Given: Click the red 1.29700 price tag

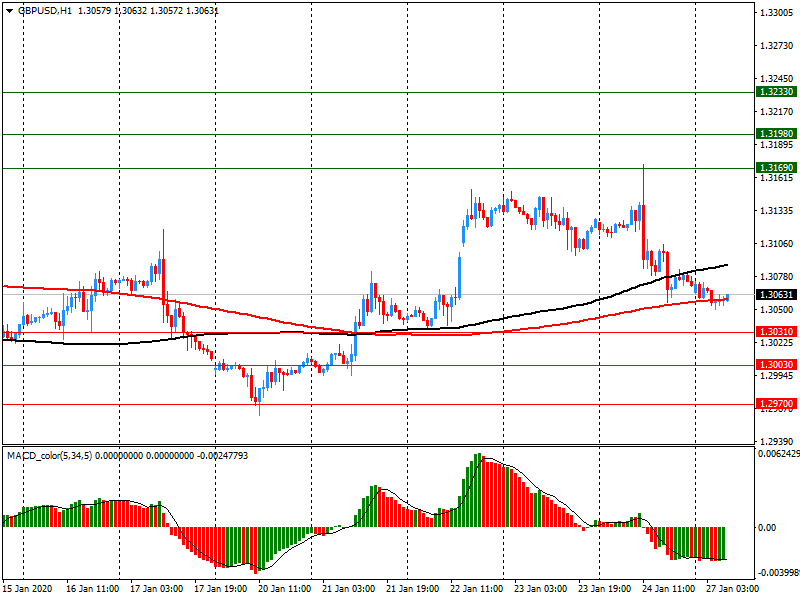Looking at the screenshot, I should click(776, 404).
